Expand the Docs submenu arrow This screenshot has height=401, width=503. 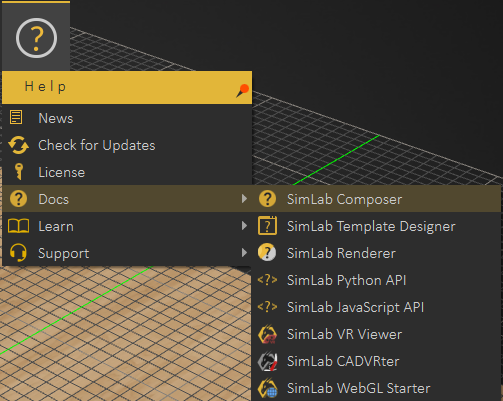tap(244, 199)
